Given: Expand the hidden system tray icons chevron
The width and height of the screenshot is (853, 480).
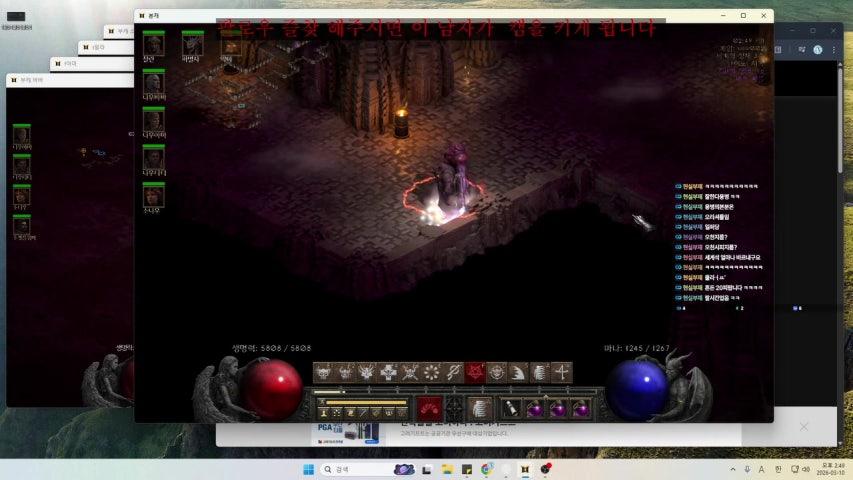Looking at the screenshot, I should (x=733, y=469).
